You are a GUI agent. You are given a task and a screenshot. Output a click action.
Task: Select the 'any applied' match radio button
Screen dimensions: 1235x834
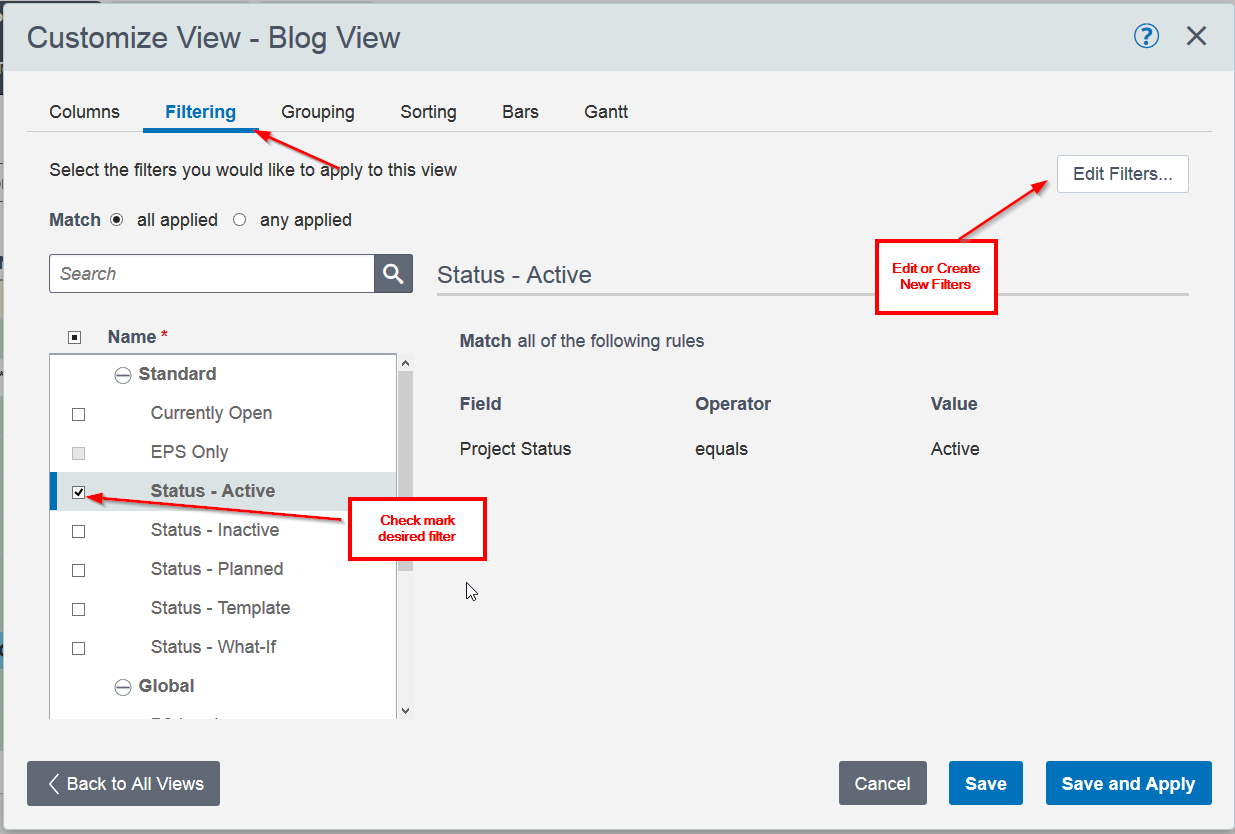[239, 220]
